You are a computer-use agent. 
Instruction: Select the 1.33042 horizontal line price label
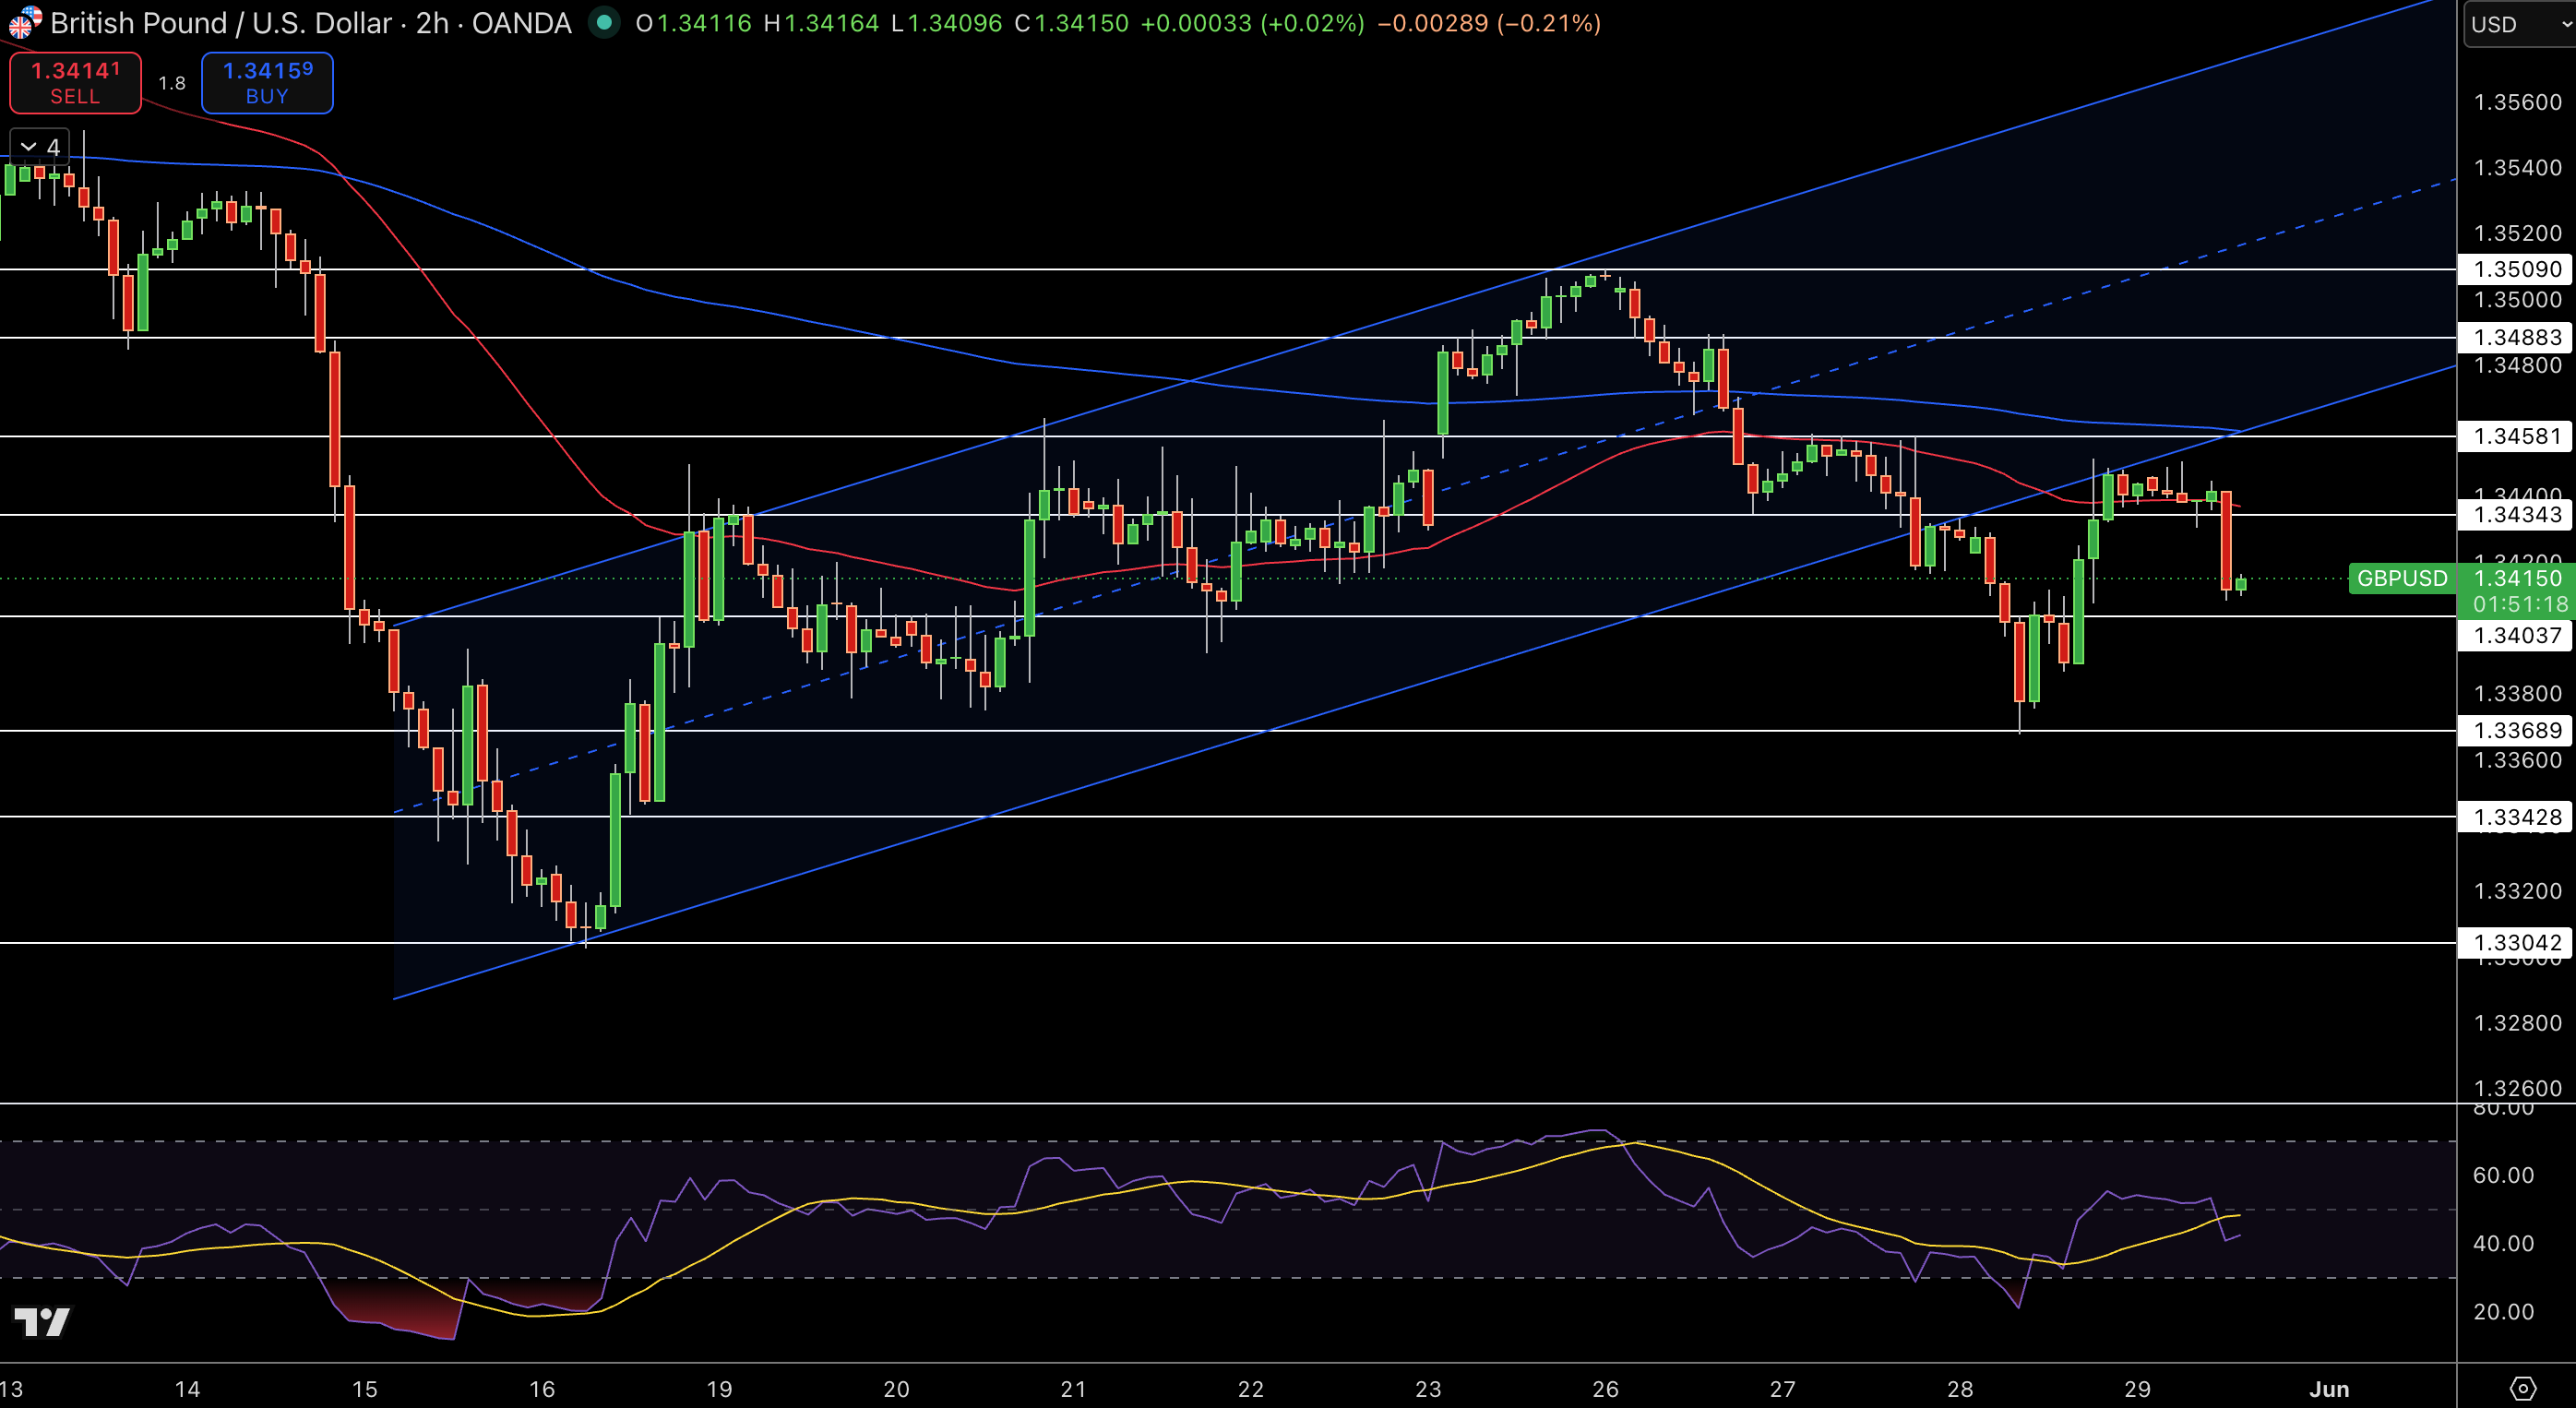point(2516,942)
